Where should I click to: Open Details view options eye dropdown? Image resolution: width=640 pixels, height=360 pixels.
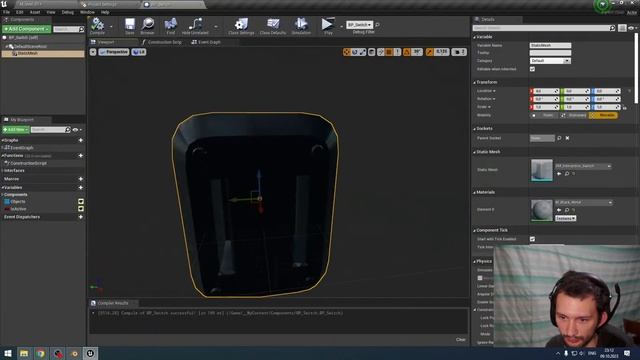632,28
